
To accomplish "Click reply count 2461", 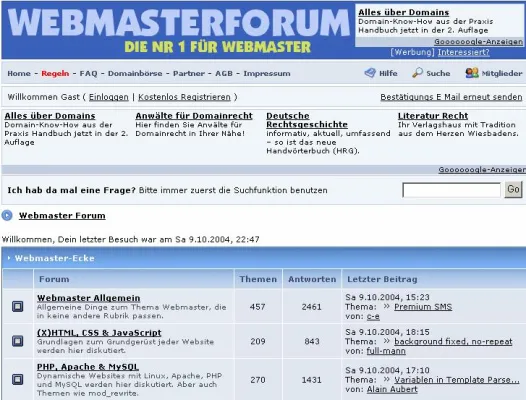I will tap(311, 307).
